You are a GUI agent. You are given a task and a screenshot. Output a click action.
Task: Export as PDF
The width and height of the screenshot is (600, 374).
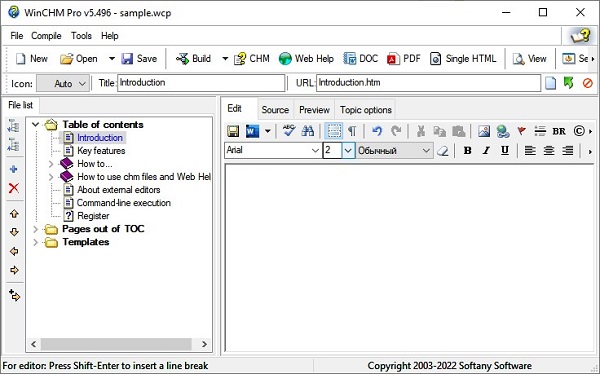(x=403, y=59)
